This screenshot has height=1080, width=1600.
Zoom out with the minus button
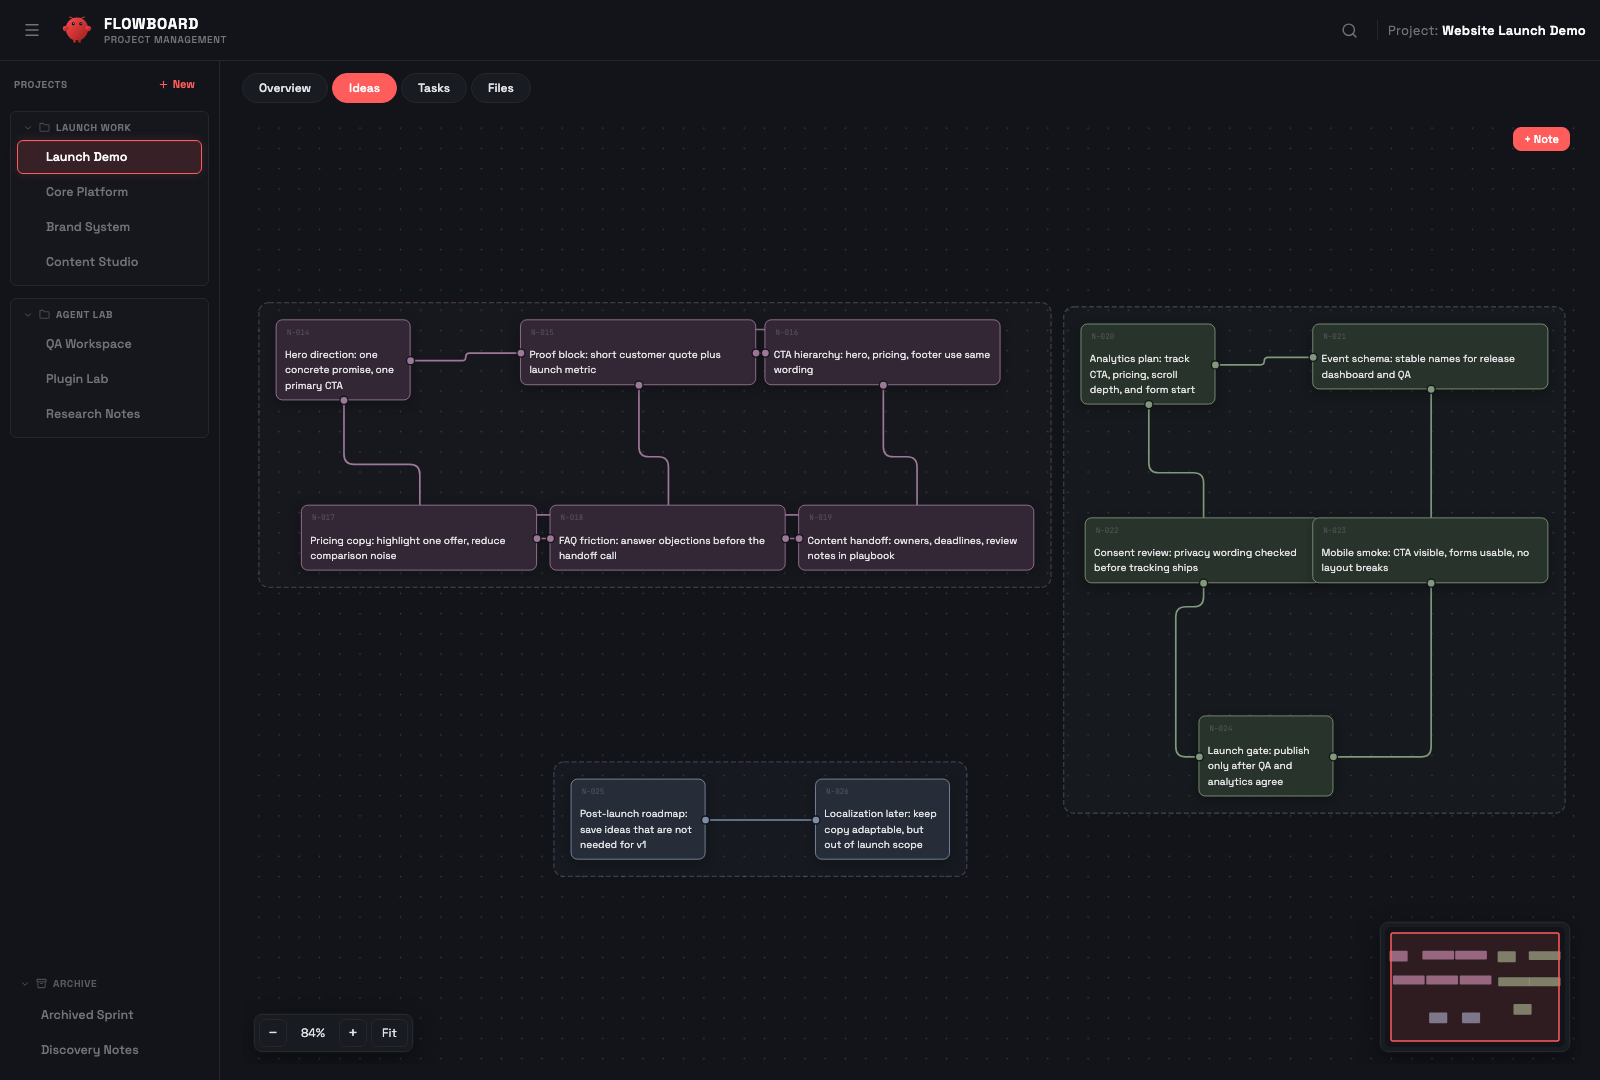(x=273, y=1033)
